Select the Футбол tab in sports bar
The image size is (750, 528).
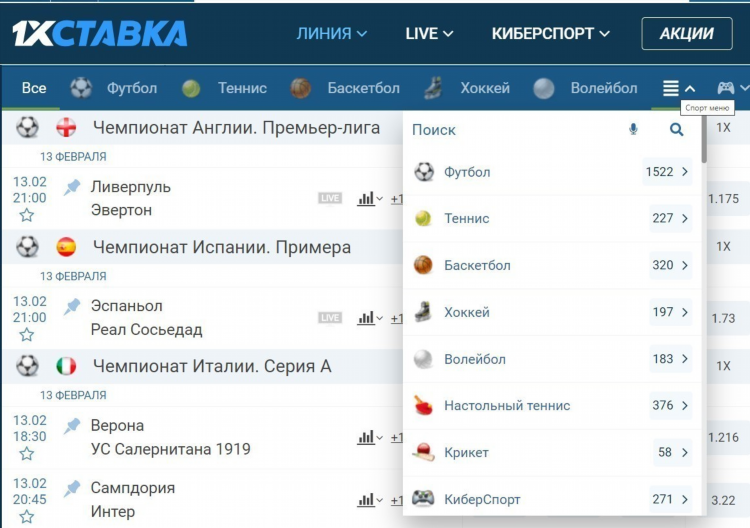pyautogui.click(x=114, y=88)
